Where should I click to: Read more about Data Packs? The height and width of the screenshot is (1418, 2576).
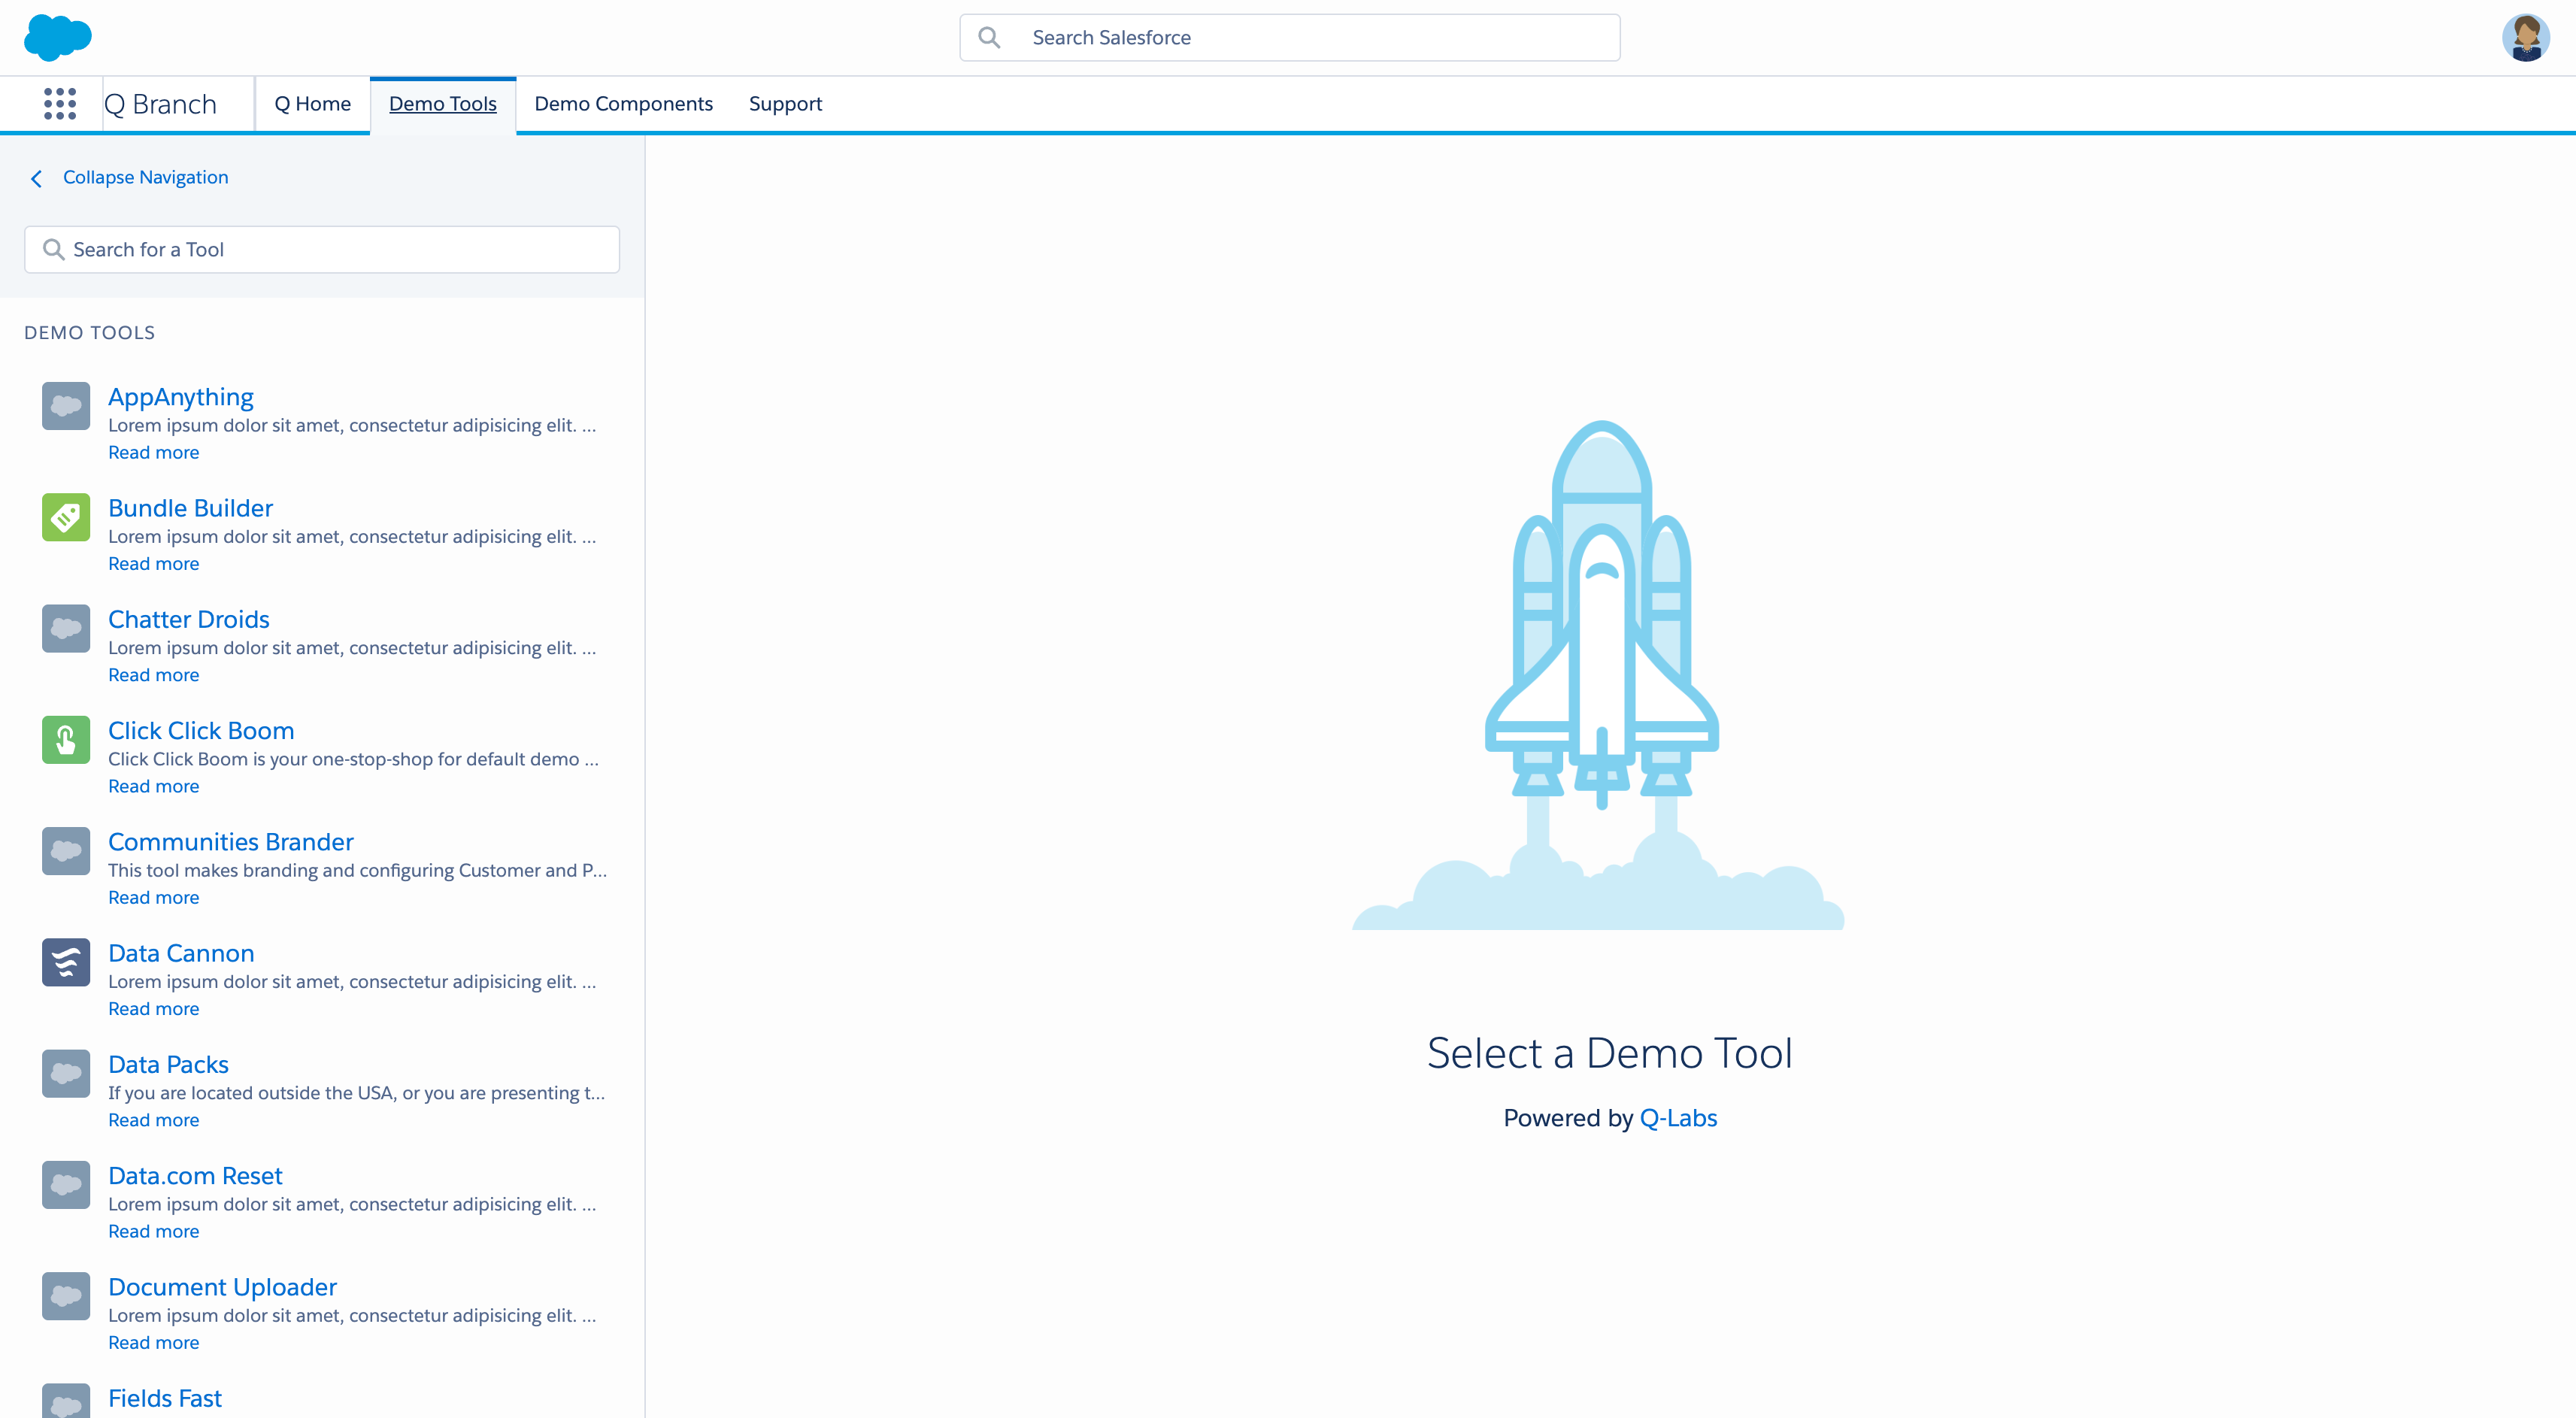pyautogui.click(x=154, y=1120)
